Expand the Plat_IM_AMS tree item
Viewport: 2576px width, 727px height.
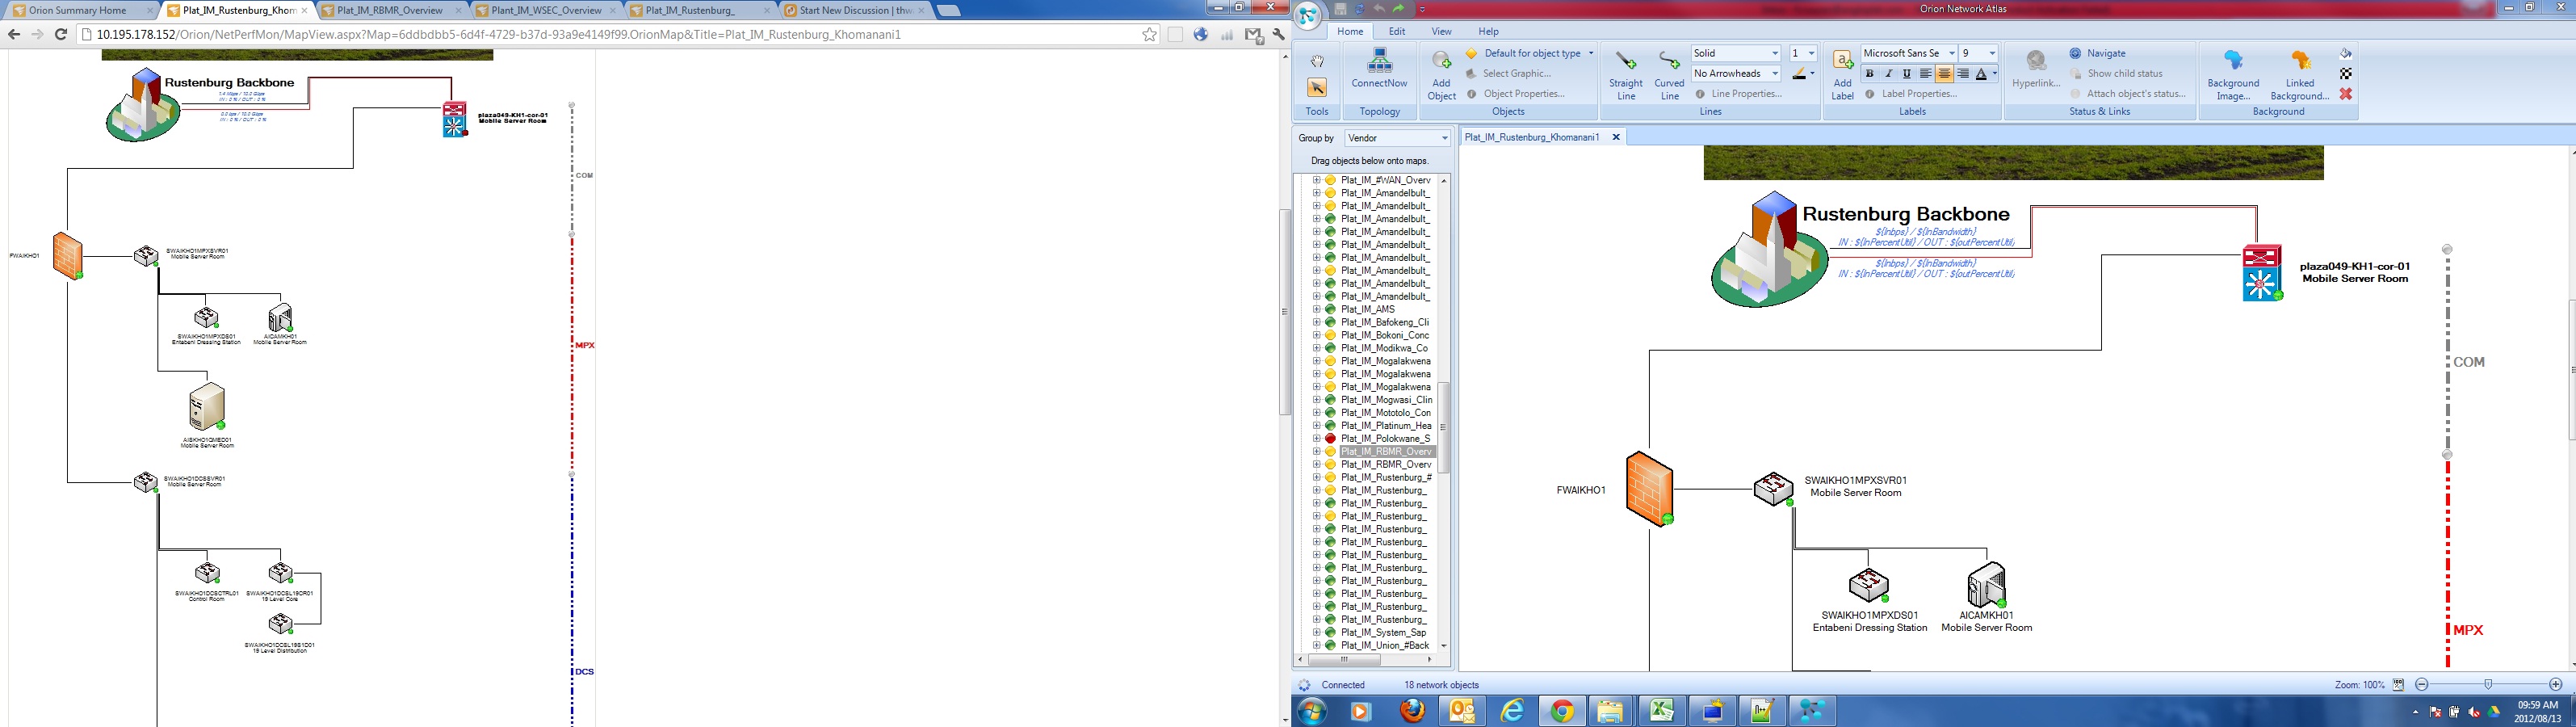1318,309
